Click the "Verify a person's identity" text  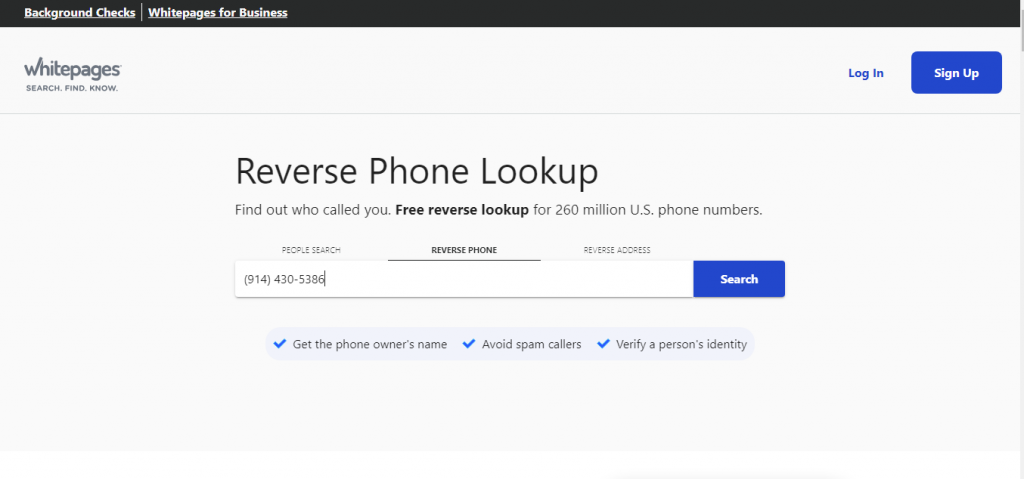tap(681, 344)
